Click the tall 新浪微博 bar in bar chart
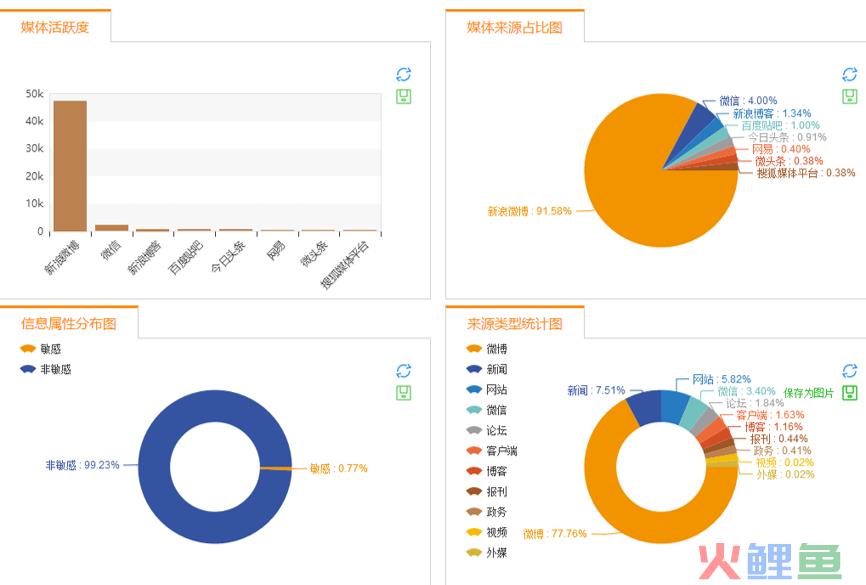866x585 pixels. pos(70,166)
